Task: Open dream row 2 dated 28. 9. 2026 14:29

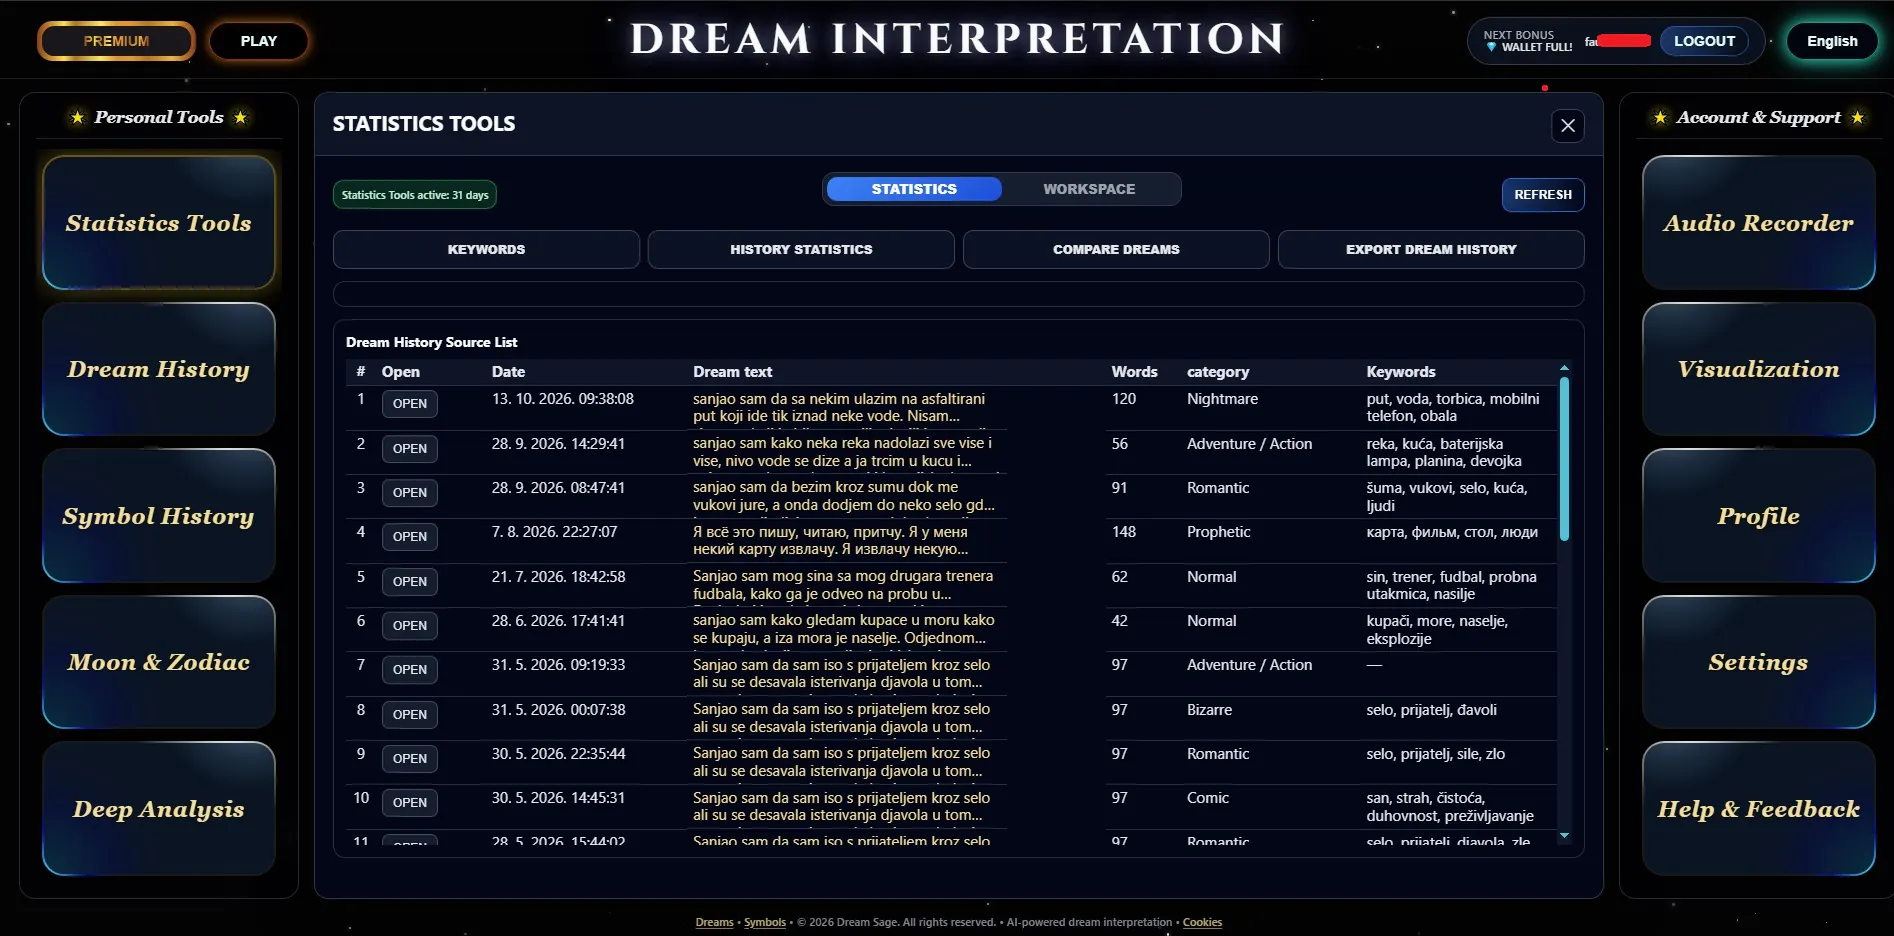Action: point(409,448)
